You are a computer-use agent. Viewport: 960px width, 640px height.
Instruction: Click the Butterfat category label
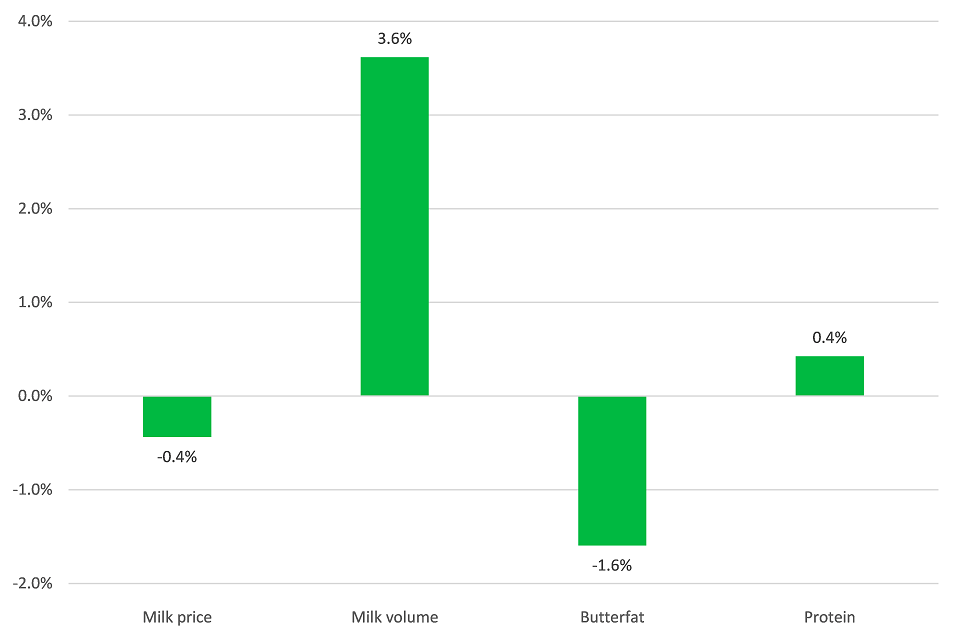(x=612, y=617)
